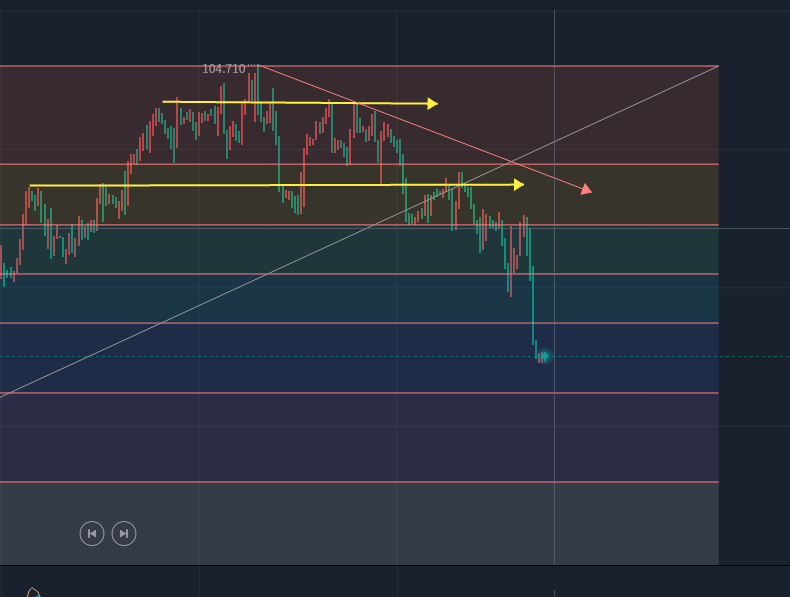Select the 104.710 high price label
This screenshot has height=597, width=790.
point(224,69)
